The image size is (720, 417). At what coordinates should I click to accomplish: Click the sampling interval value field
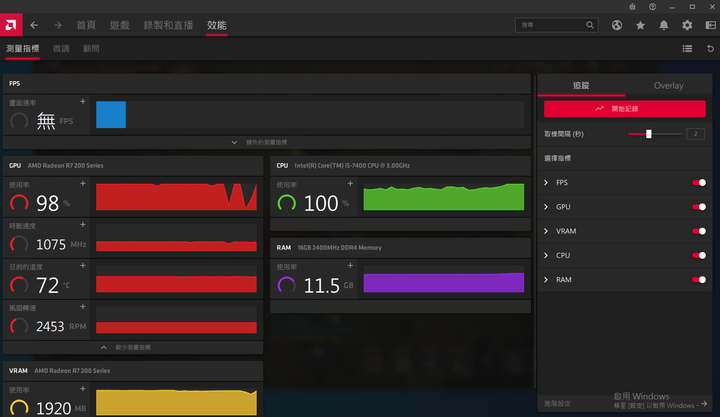695,134
